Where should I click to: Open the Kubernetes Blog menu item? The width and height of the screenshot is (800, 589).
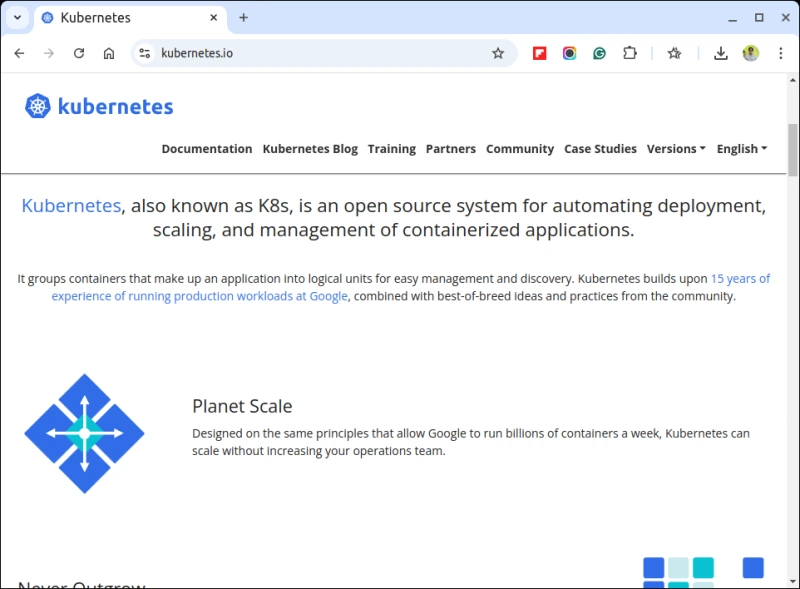[x=310, y=149]
